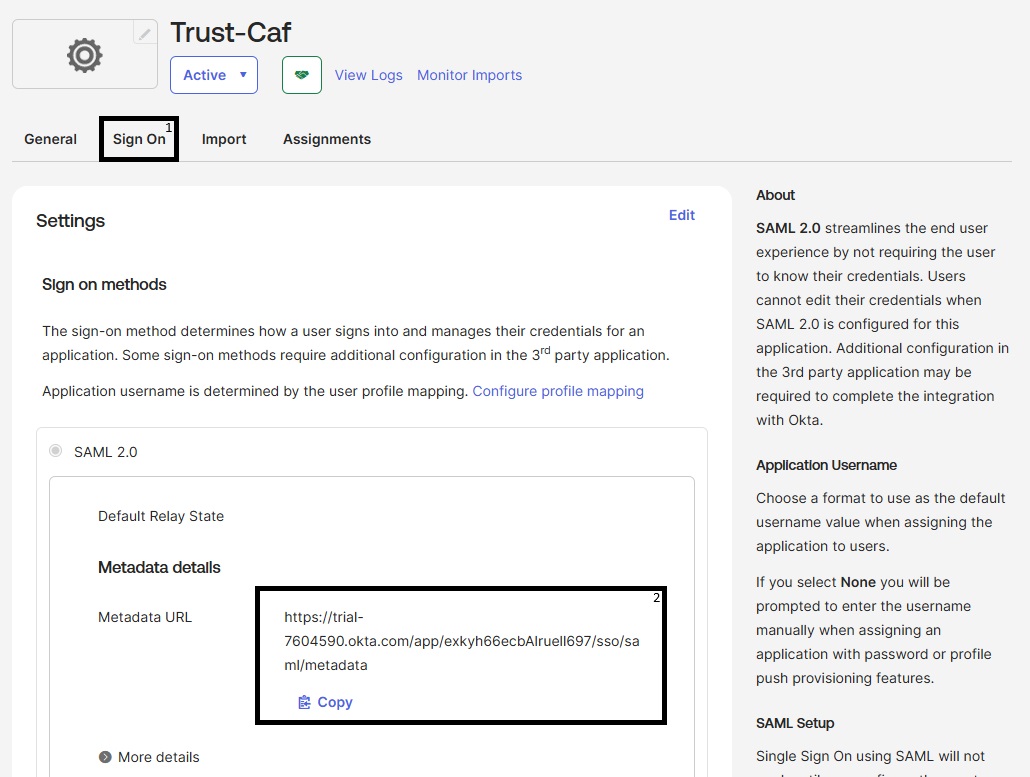This screenshot has width=1030, height=777.
Task: Click Edit in Settings panel
Action: (682, 215)
